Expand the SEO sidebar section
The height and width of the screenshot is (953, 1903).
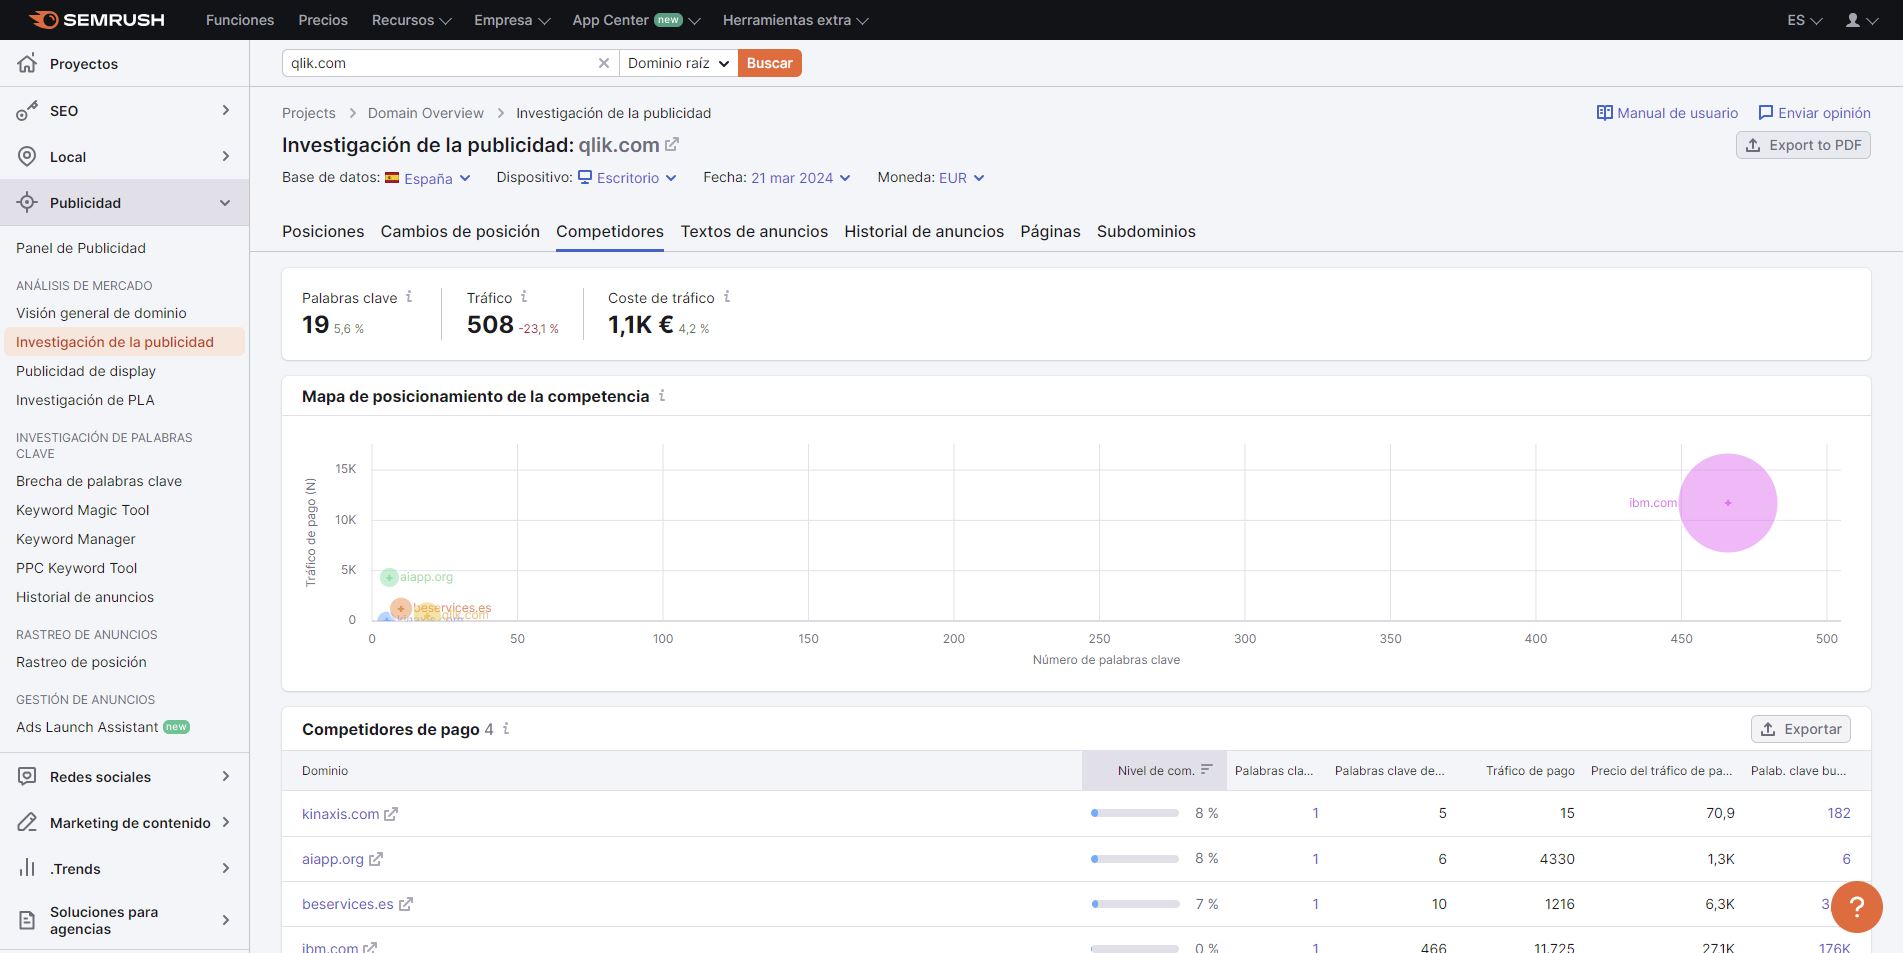[226, 110]
